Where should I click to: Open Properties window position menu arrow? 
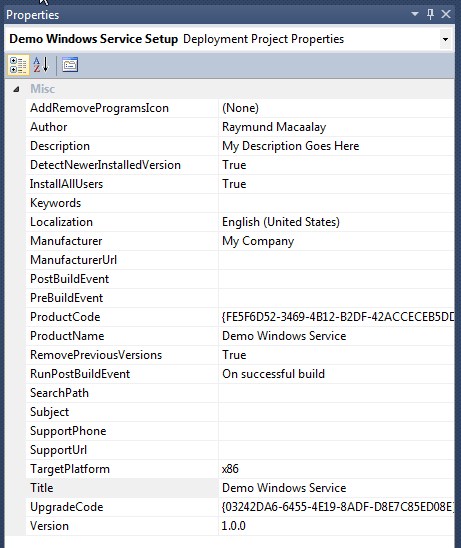point(415,14)
